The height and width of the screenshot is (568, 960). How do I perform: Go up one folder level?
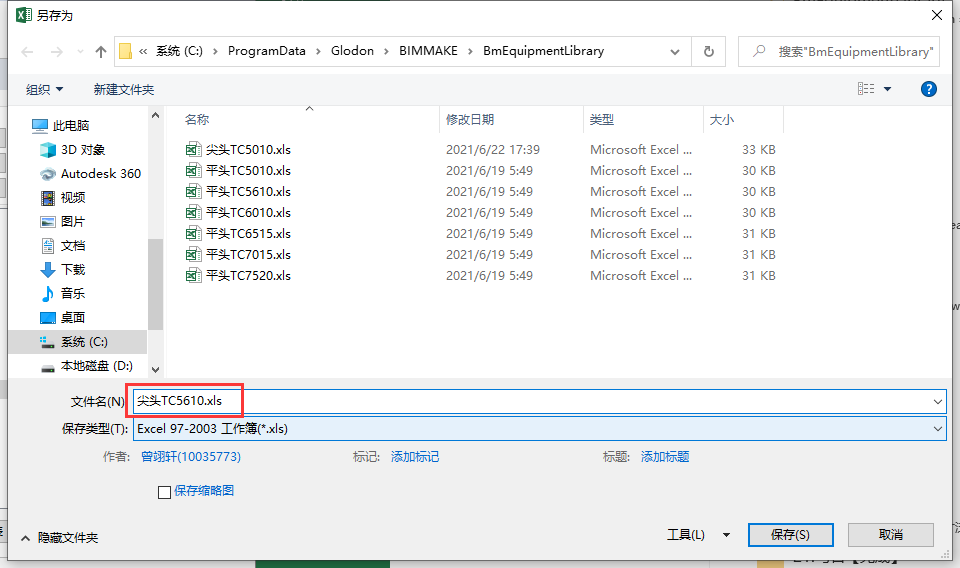tap(101, 52)
